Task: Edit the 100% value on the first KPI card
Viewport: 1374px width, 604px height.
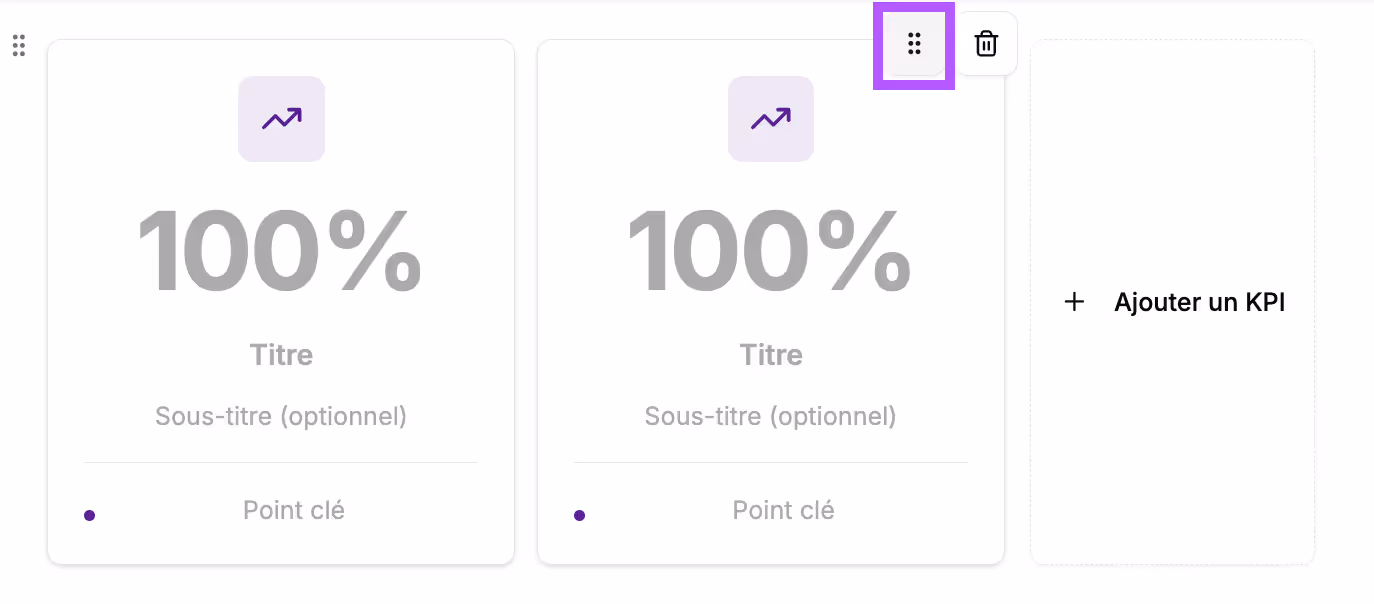Action: point(281,250)
